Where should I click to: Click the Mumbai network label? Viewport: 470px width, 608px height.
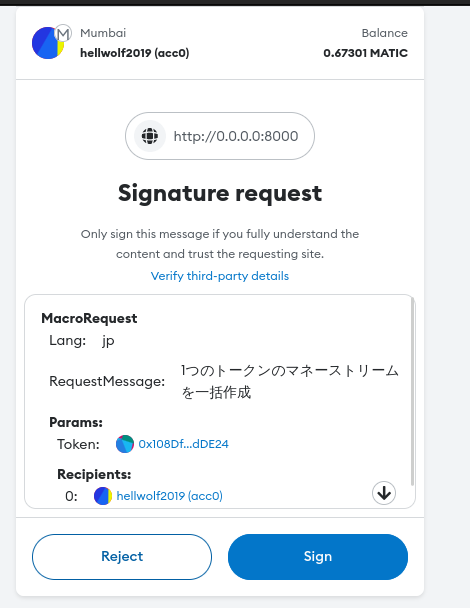pos(103,33)
